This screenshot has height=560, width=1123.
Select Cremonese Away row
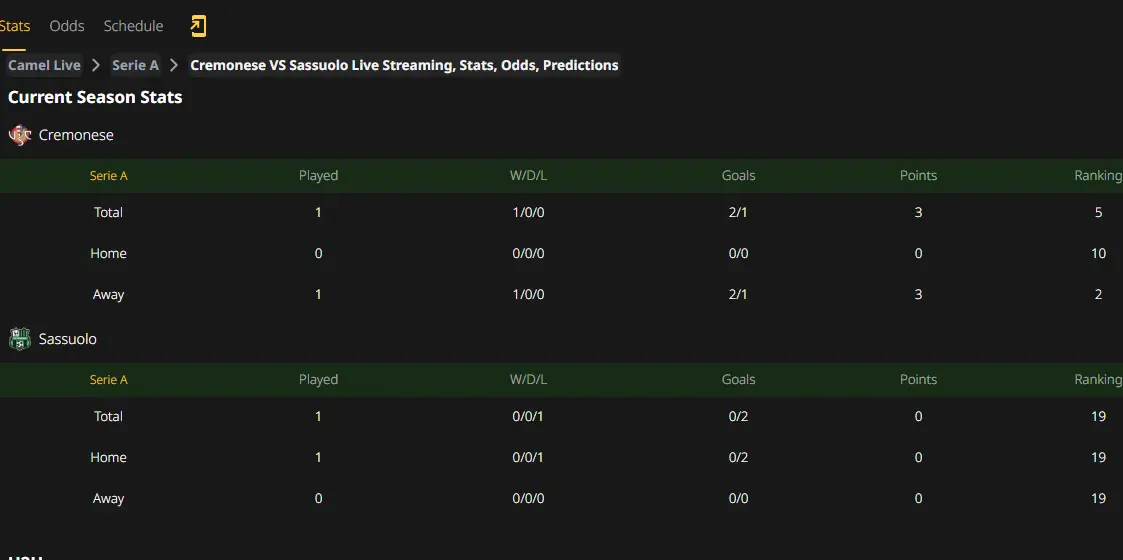562,294
